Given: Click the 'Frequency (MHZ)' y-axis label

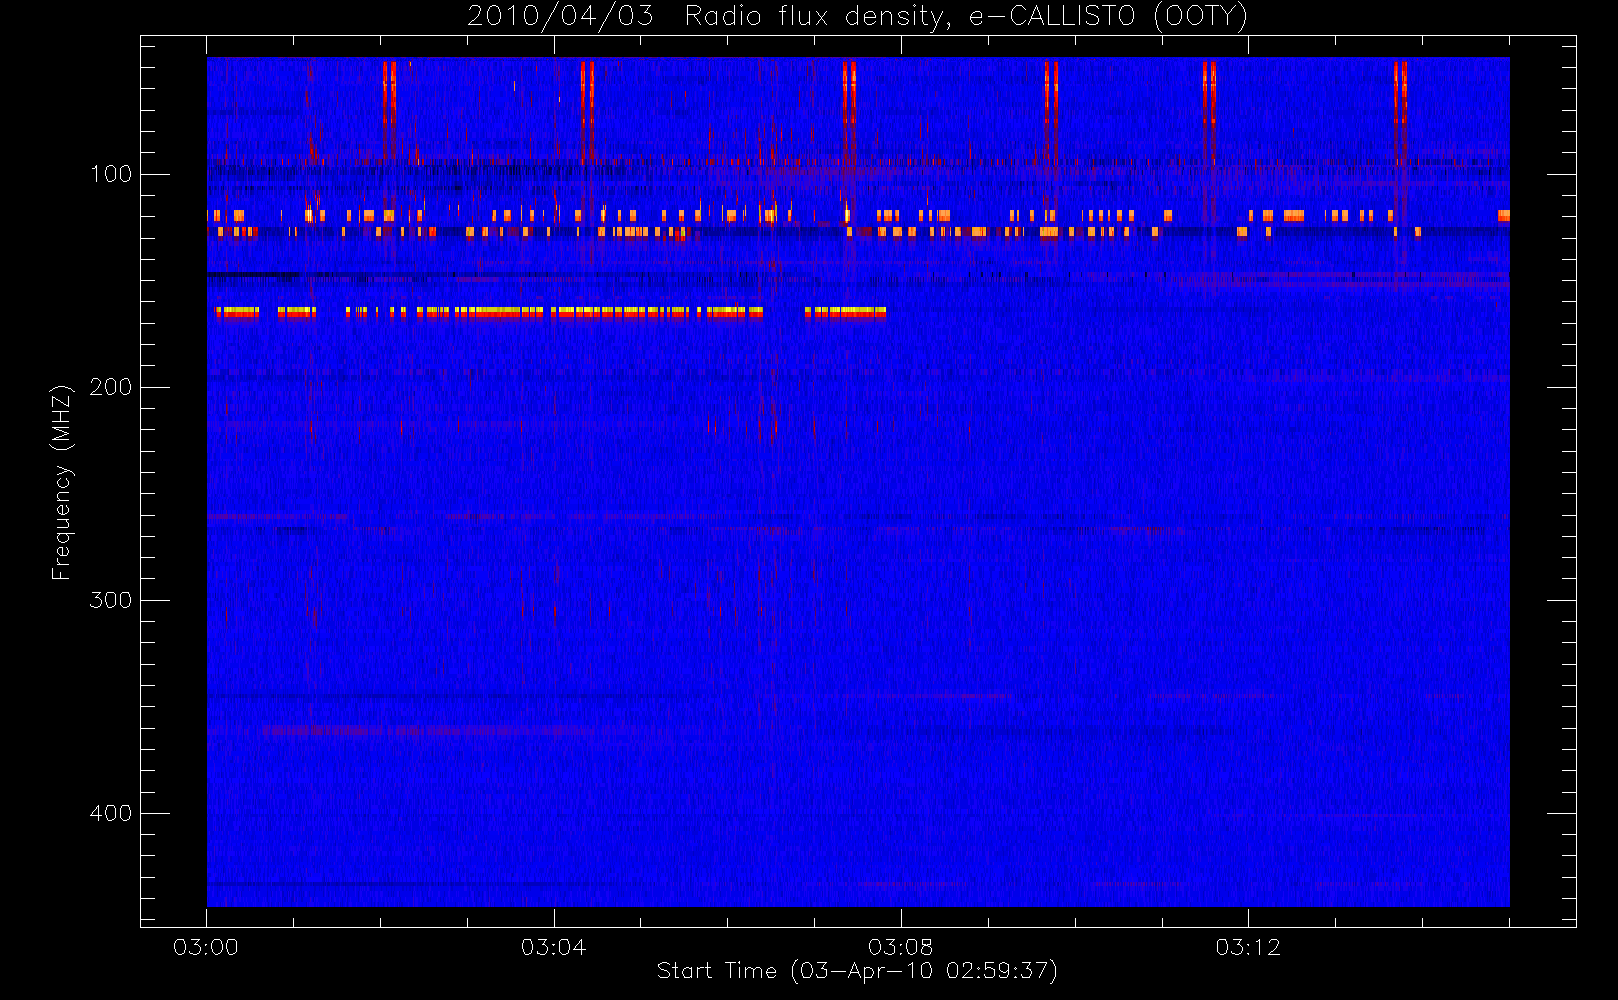Looking at the screenshot, I should coord(62,482).
